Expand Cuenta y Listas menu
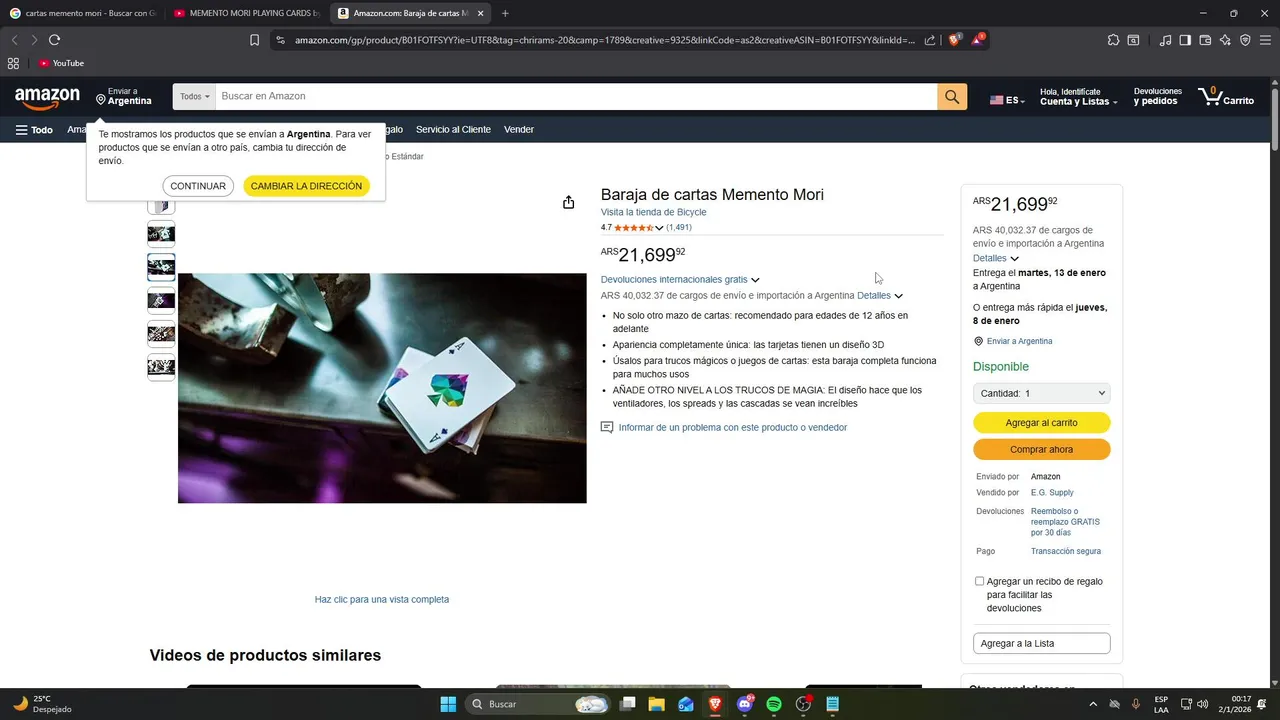This screenshot has width=1280, height=720. pos(1078,97)
